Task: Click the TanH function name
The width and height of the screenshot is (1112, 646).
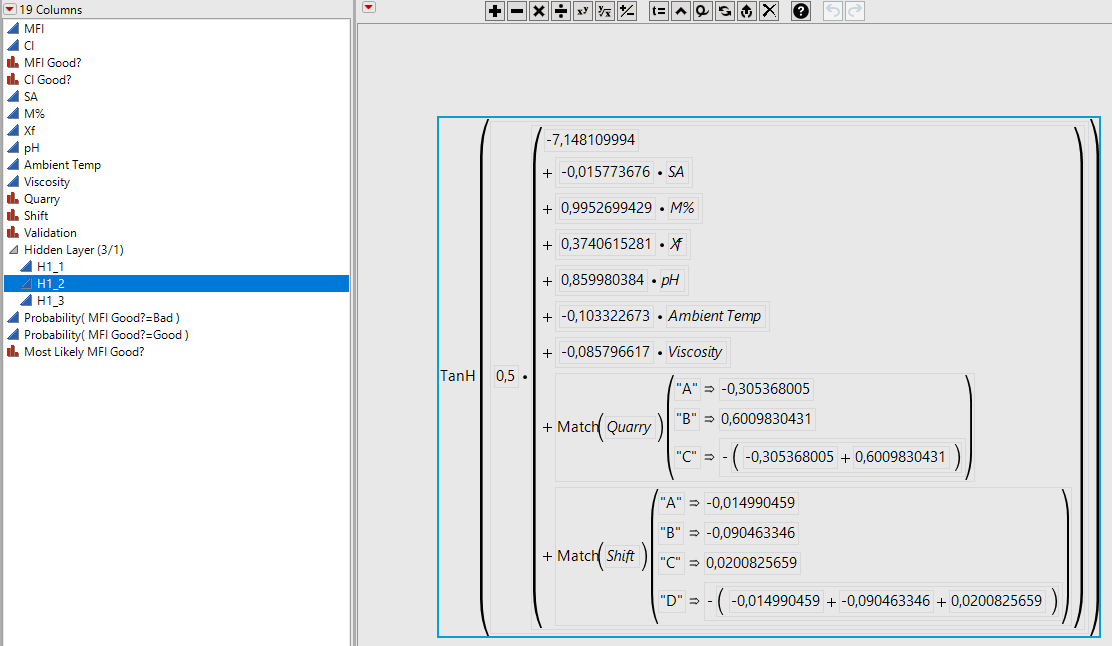Action: [458, 376]
